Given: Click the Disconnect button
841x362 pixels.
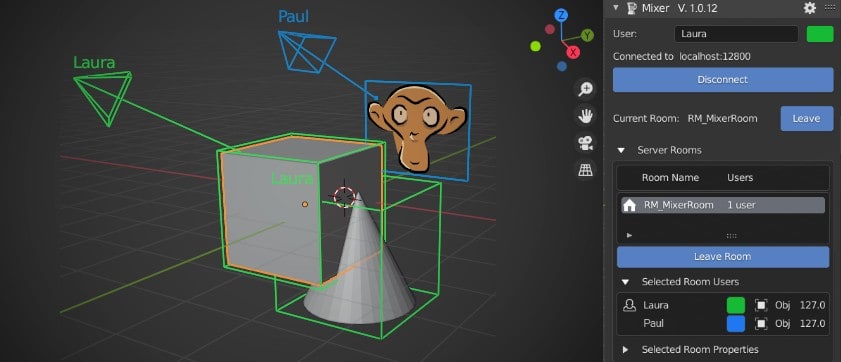Looking at the screenshot, I should coord(723,80).
